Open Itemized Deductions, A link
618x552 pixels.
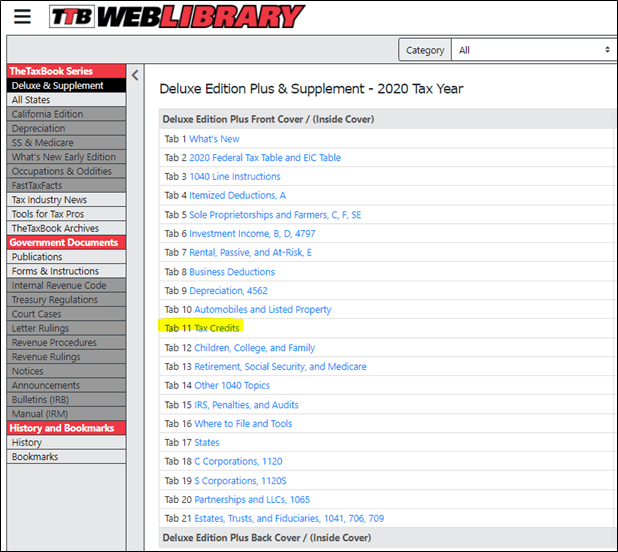click(238, 195)
